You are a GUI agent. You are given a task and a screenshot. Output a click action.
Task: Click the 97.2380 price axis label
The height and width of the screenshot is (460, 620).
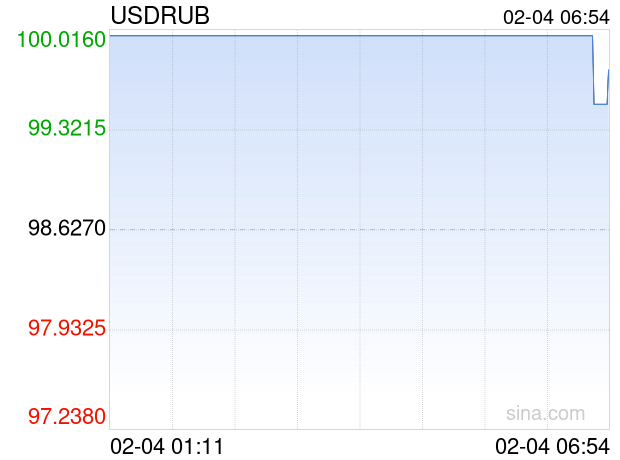(x=67, y=416)
